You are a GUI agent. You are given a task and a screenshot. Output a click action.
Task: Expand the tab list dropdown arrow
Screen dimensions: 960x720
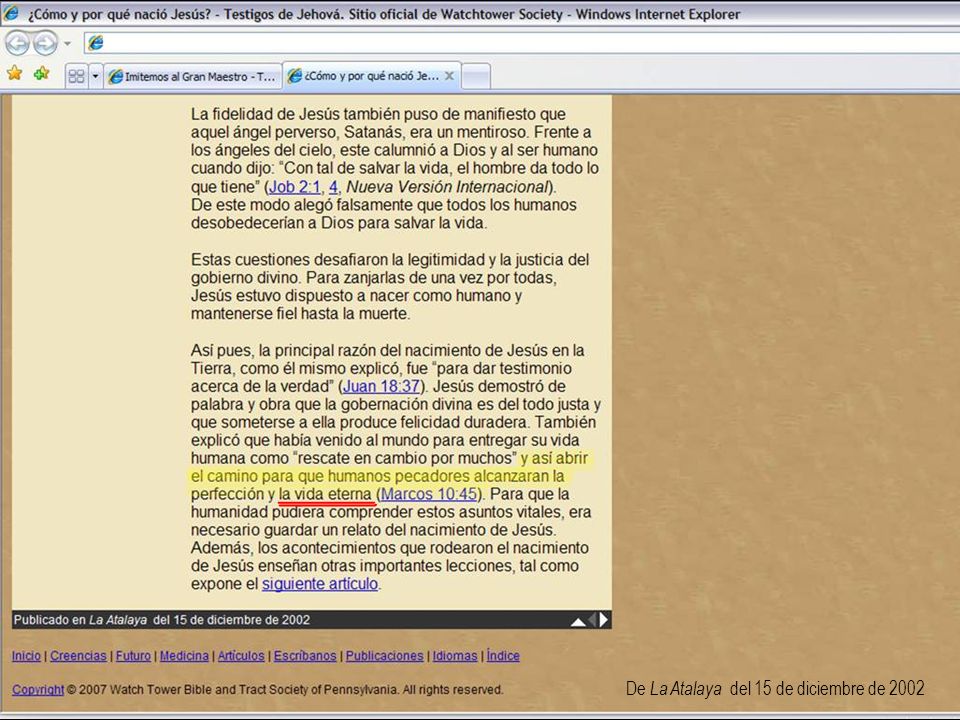click(96, 76)
